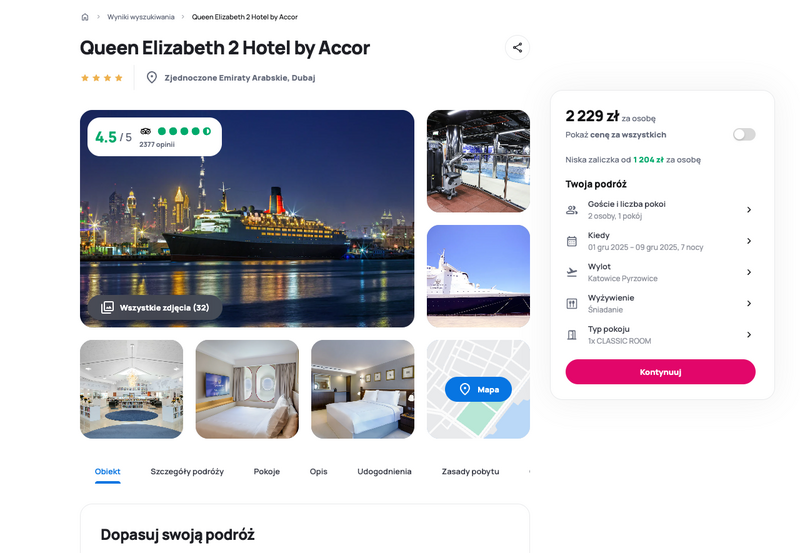This screenshot has height=553, width=800.
Task: Click the home icon in breadcrumb
Action: point(85,17)
